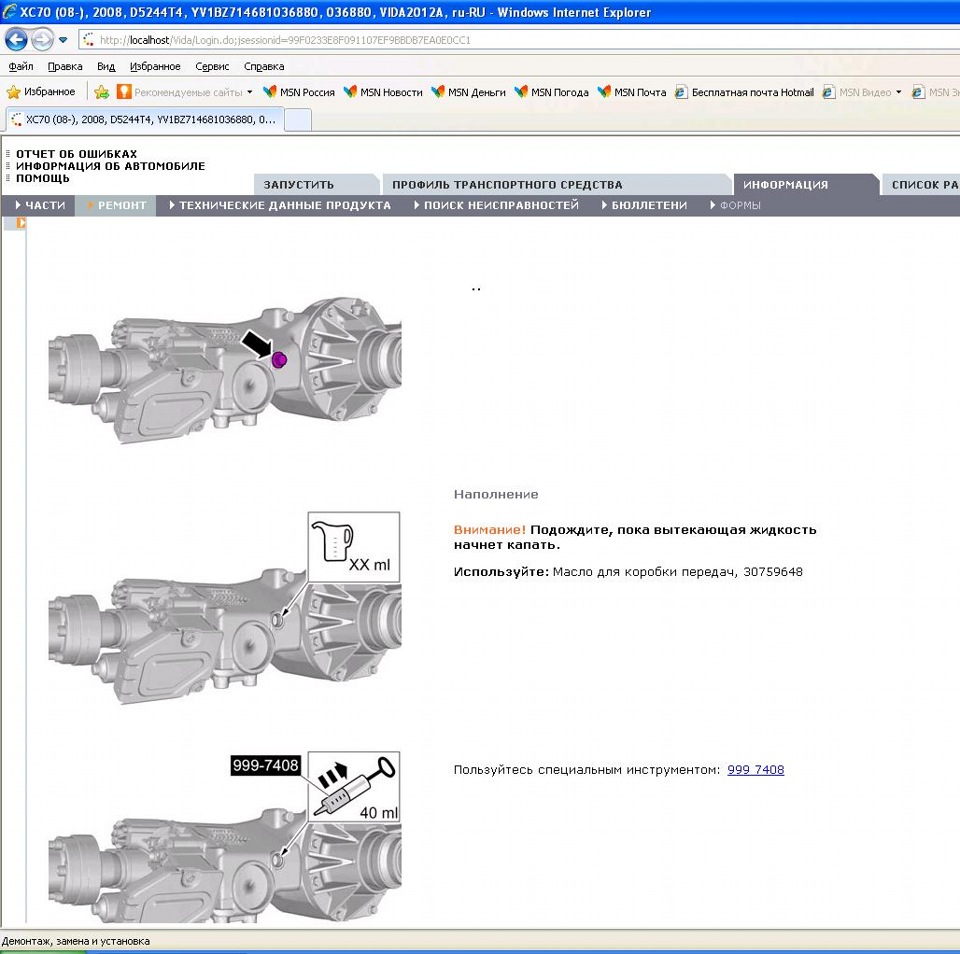Click the browser Forward arrow button
Viewport: 960px width, 954px height.
[42, 40]
